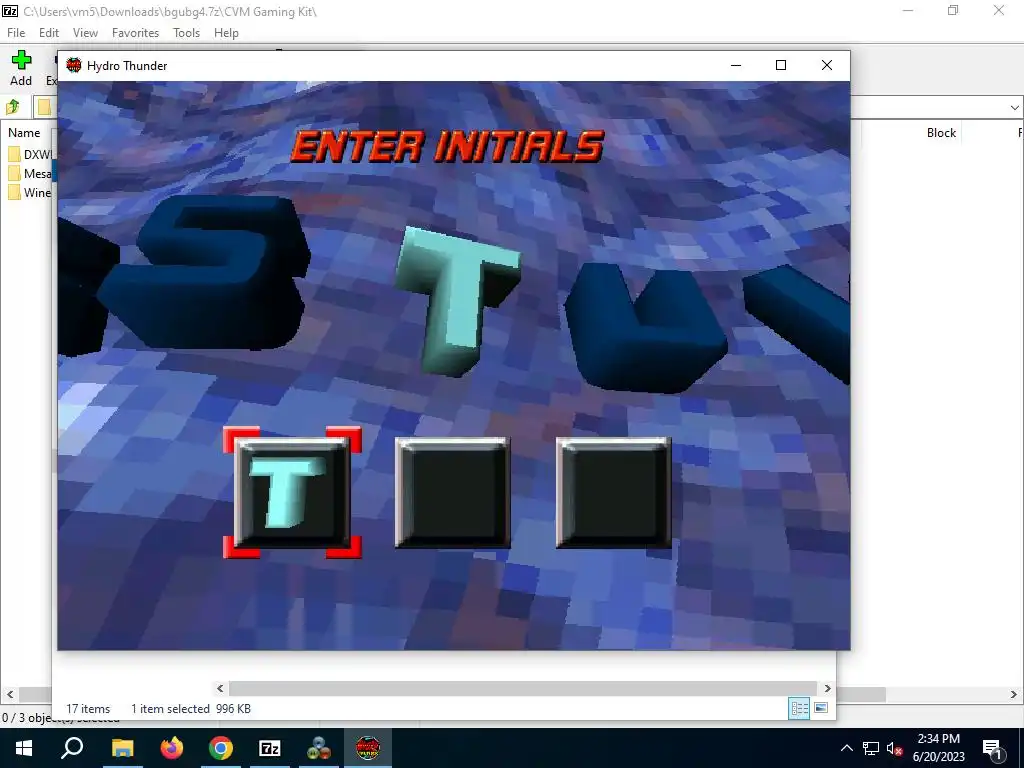Expand the 7-Zip address path dropdown
Image resolution: width=1024 pixels, height=768 pixels.
[1014, 108]
